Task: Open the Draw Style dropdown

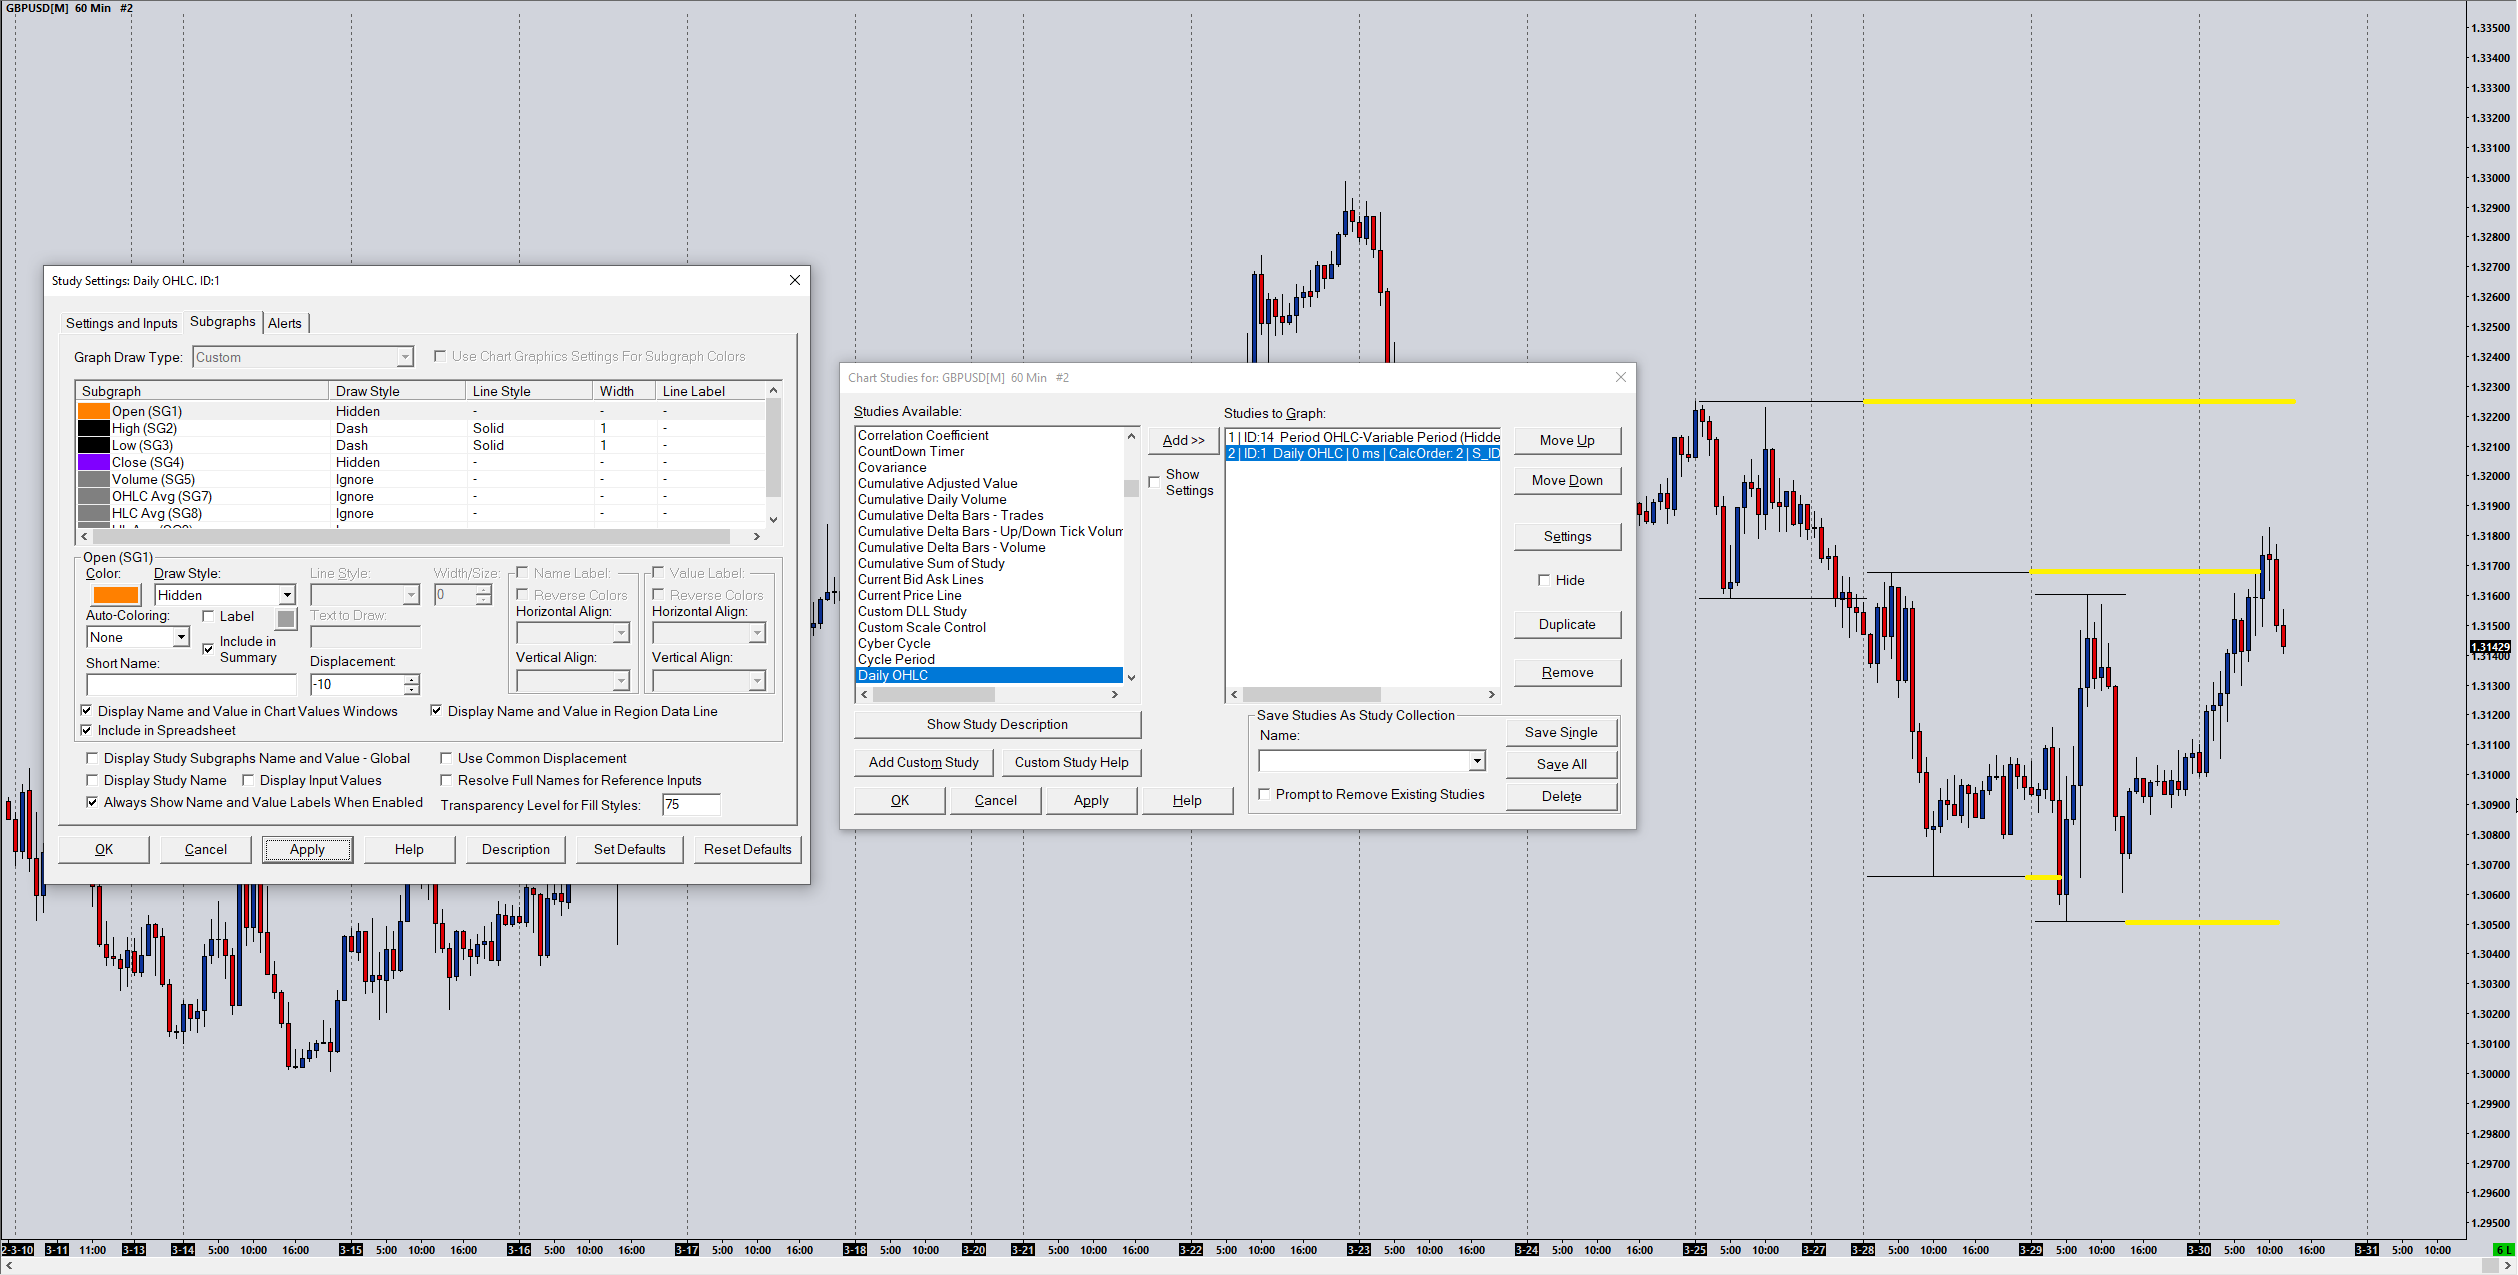Action: point(286,595)
